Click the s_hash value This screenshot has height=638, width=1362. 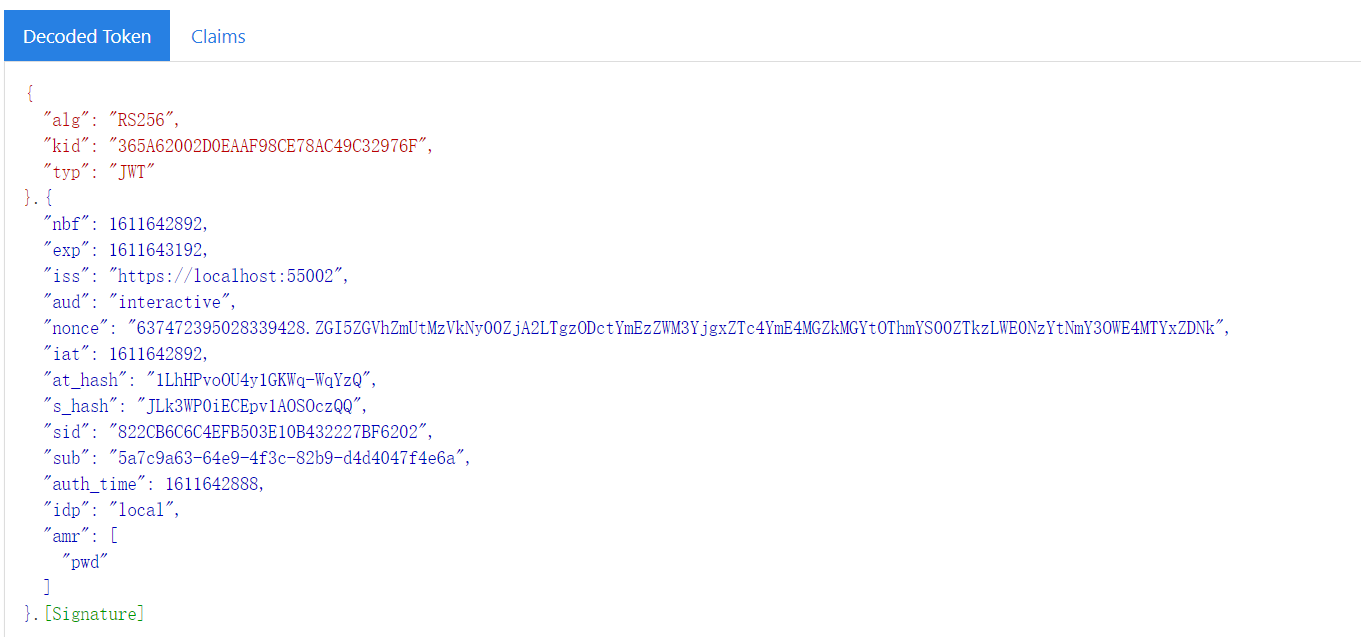(252, 406)
